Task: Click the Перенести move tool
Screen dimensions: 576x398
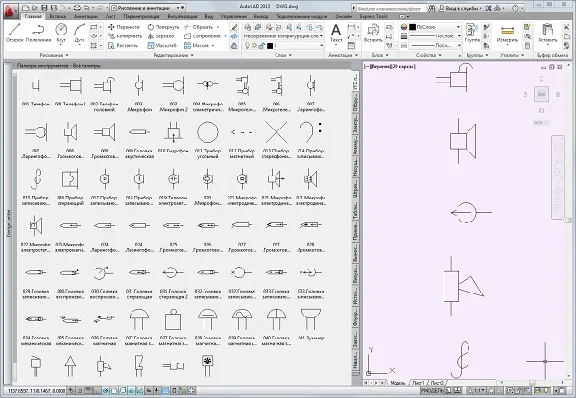Action: click(x=124, y=27)
